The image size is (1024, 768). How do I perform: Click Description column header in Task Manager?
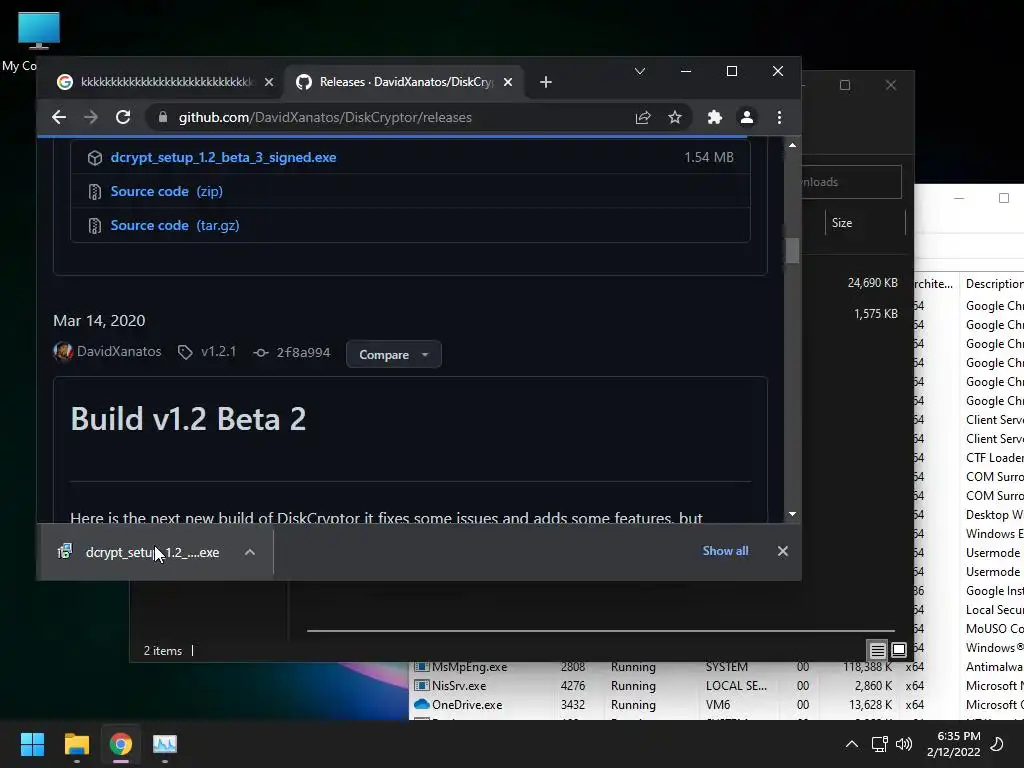994,283
